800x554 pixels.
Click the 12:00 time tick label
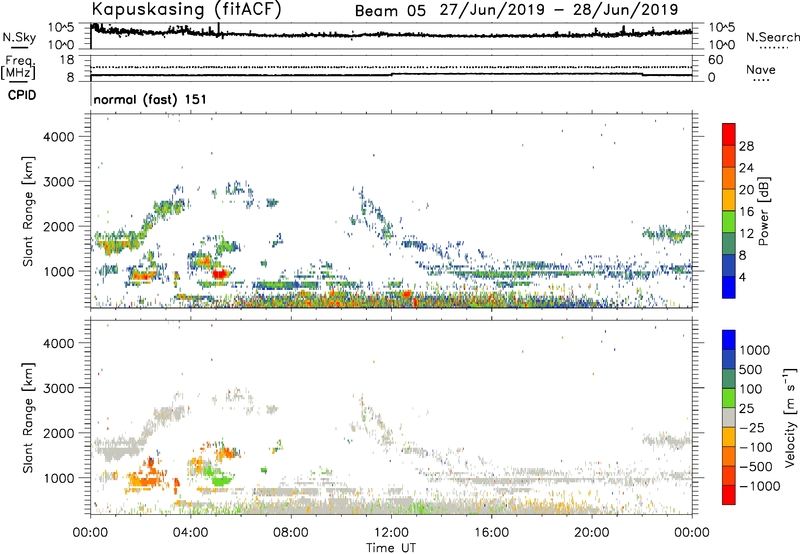pos(391,533)
